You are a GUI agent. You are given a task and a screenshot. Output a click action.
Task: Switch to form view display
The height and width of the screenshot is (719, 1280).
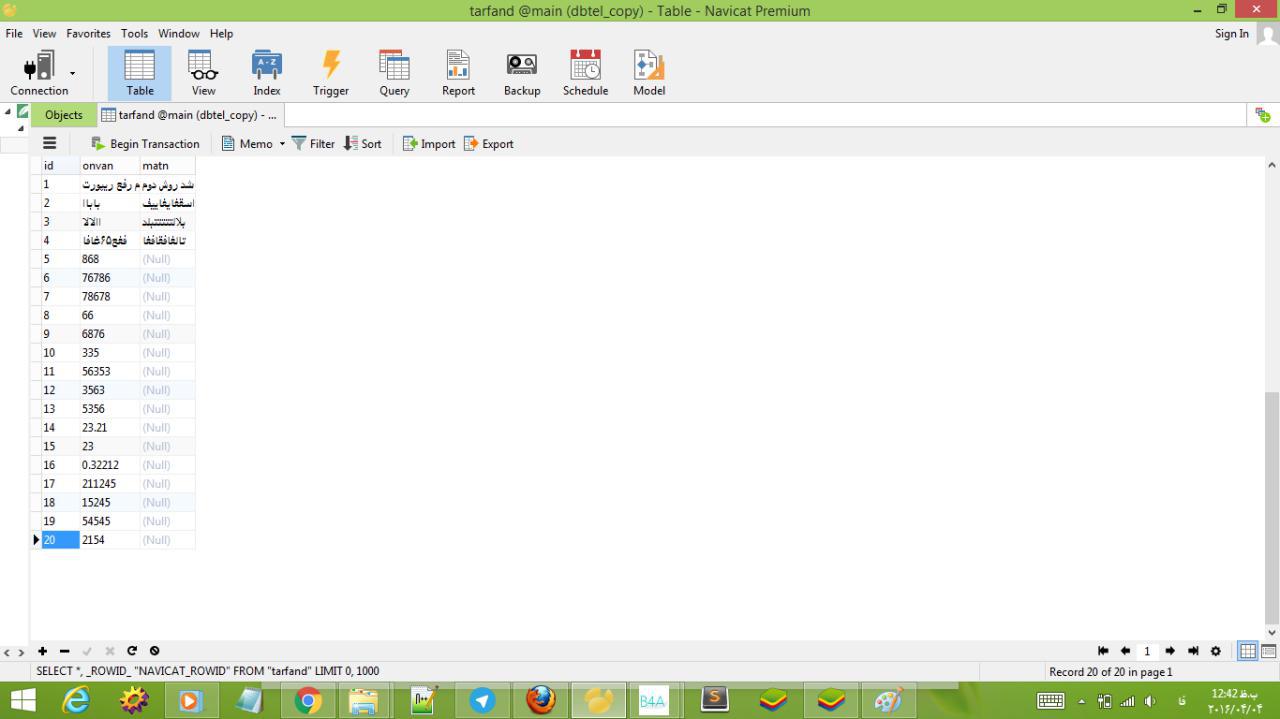point(1269,651)
